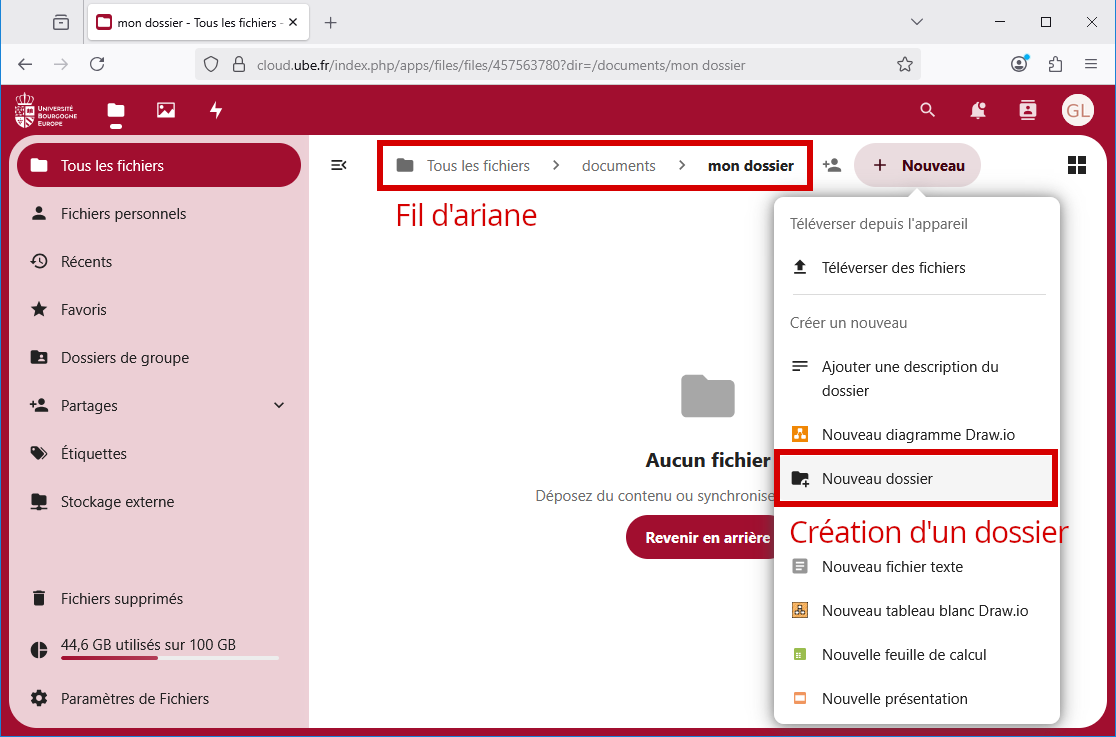Open the notifications bell
1116x737 pixels.
tap(977, 110)
